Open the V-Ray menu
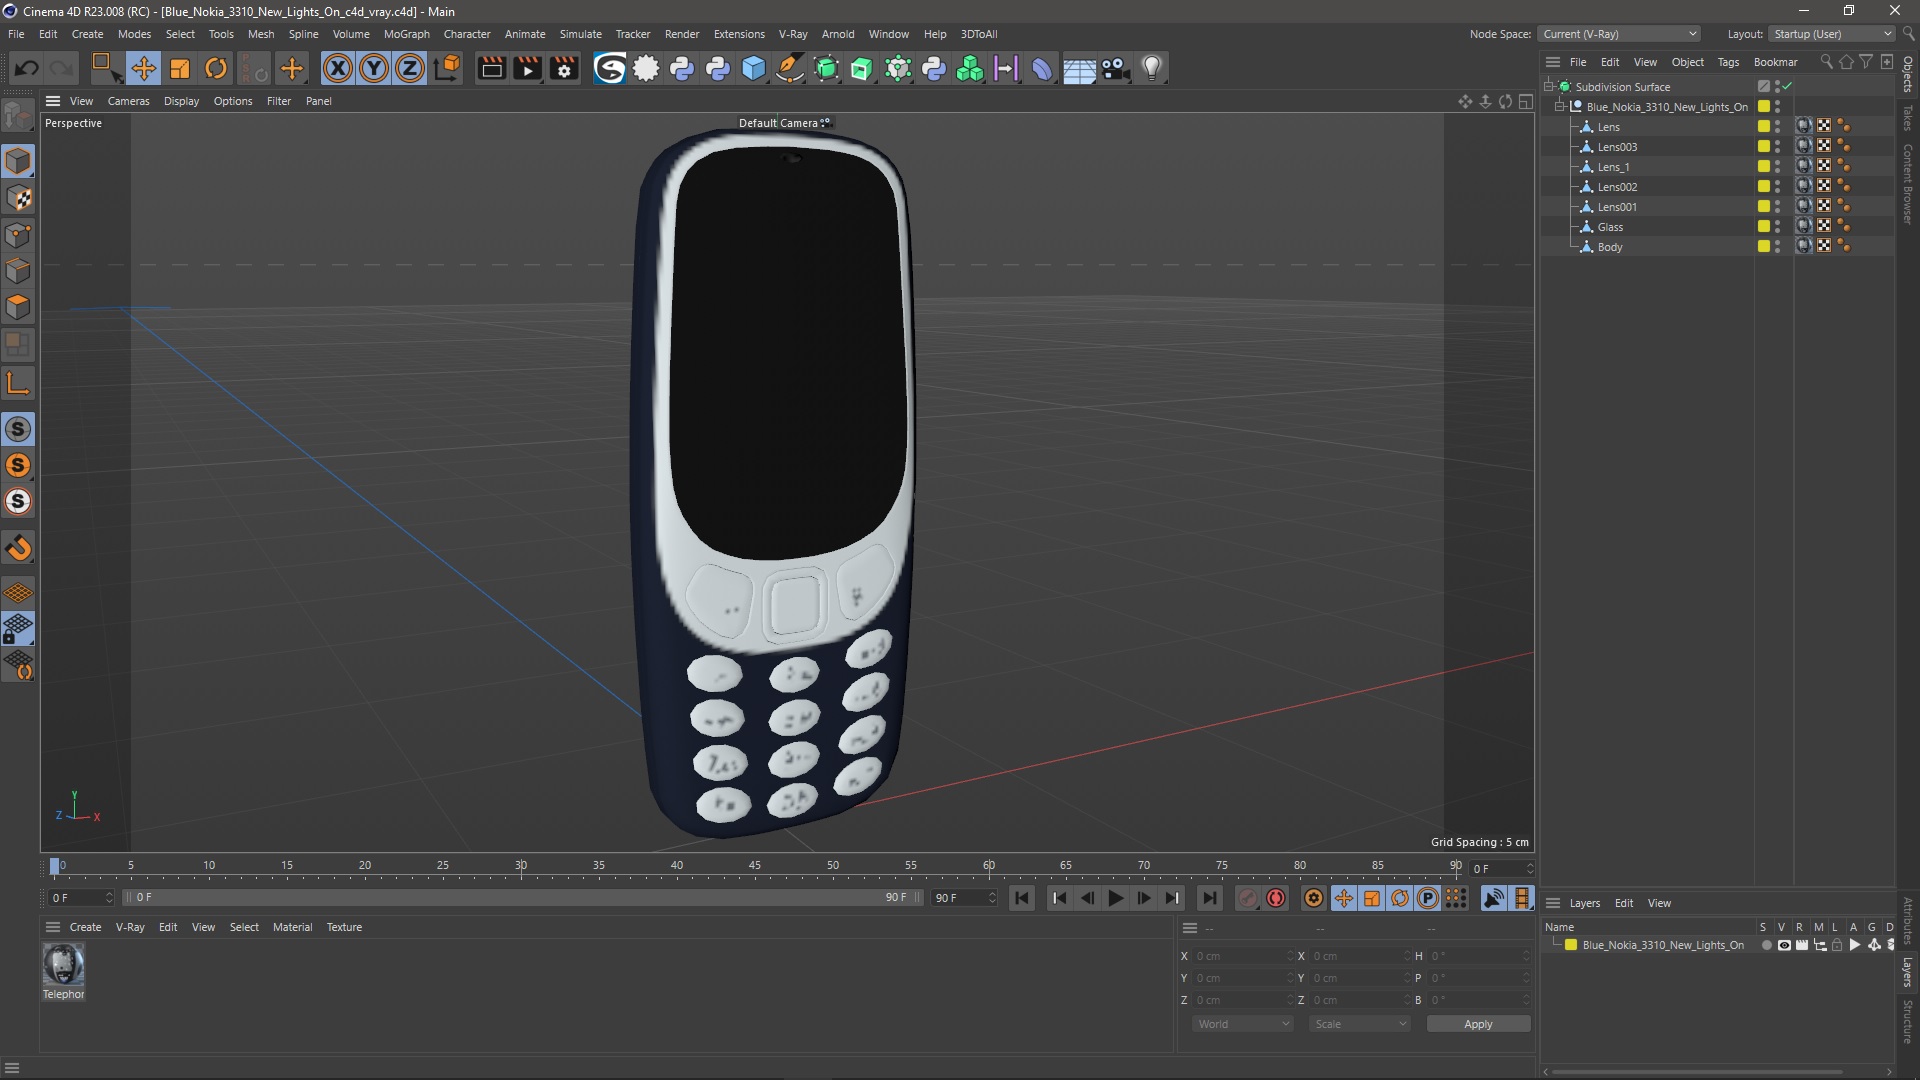Viewport: 1920px width, 1080px height. coord(793,34)
